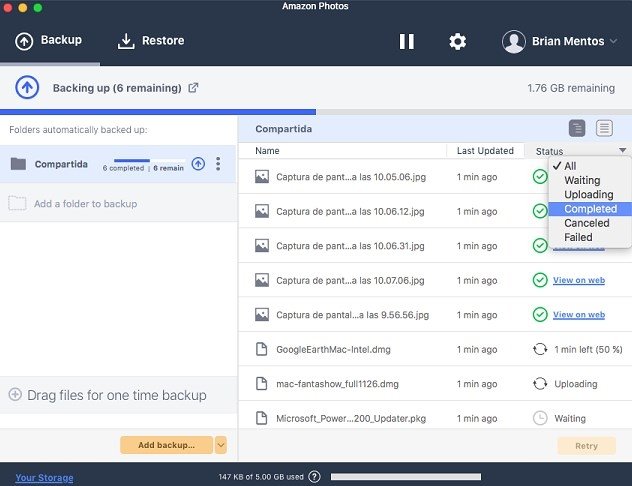Select the Waiting status filter option
Image resolution: width=632 pixels, height=486 pixels.
(x=590, y=180)
